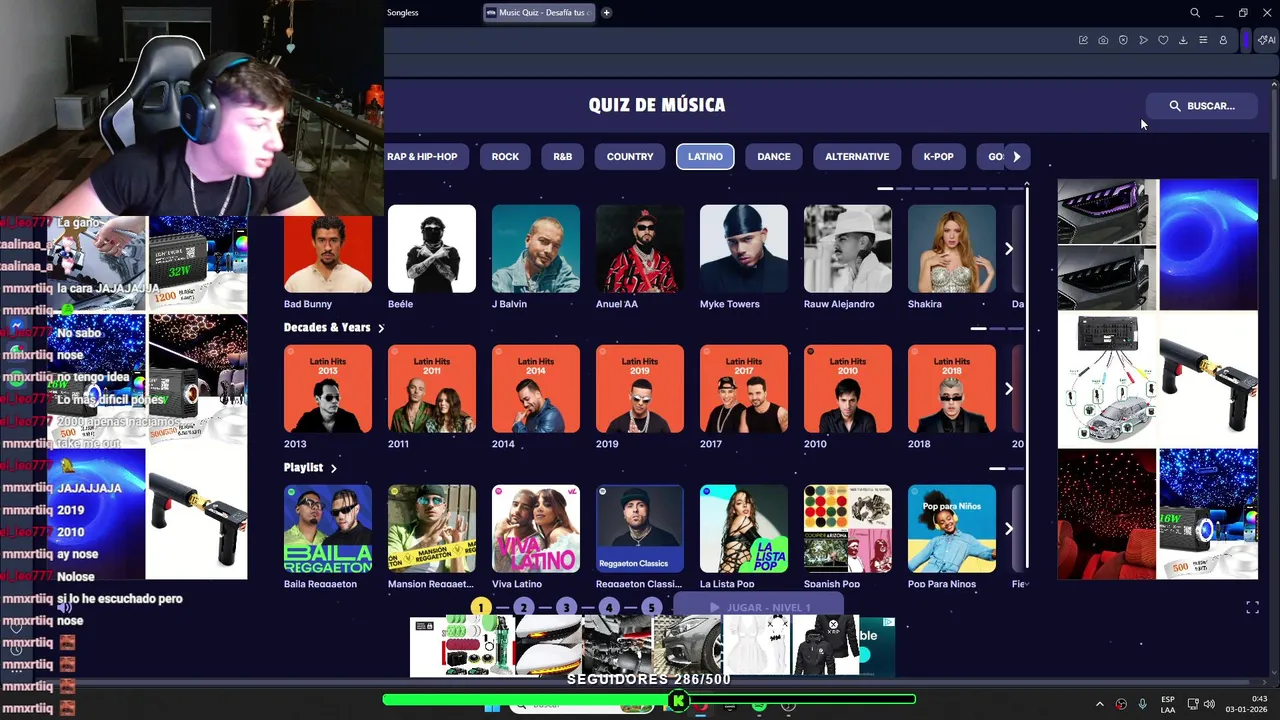The height and width of the screenshot is (720, 1280).
Task: Open the Latin Hits 2017 card
Action: coord(744,398)
